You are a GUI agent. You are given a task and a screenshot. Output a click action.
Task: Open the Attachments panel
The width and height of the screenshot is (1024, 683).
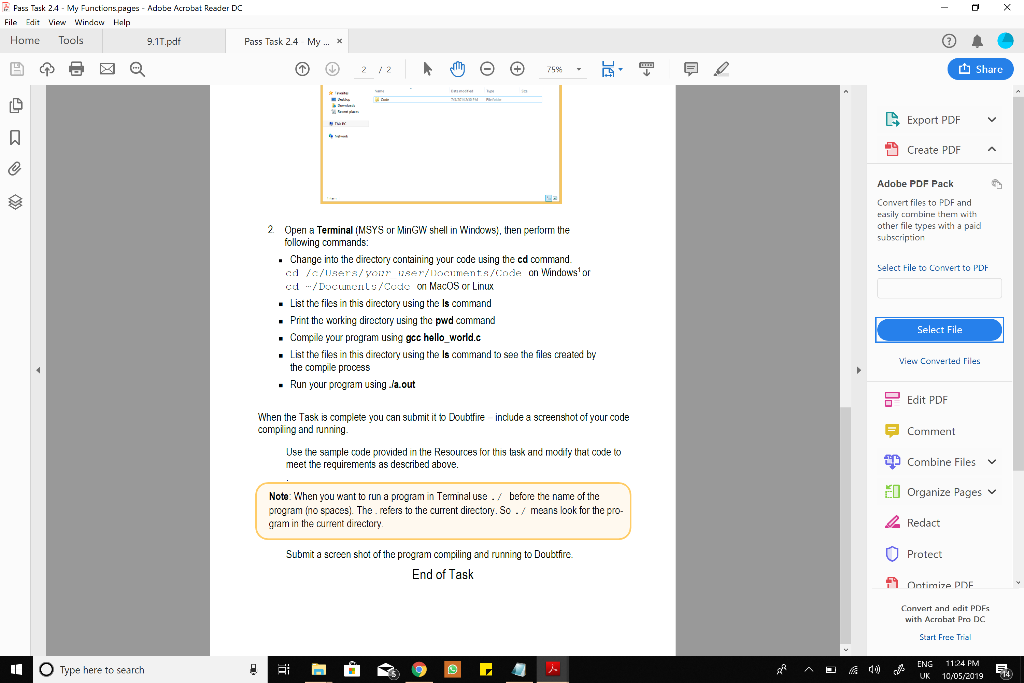(x=14, y=168)
